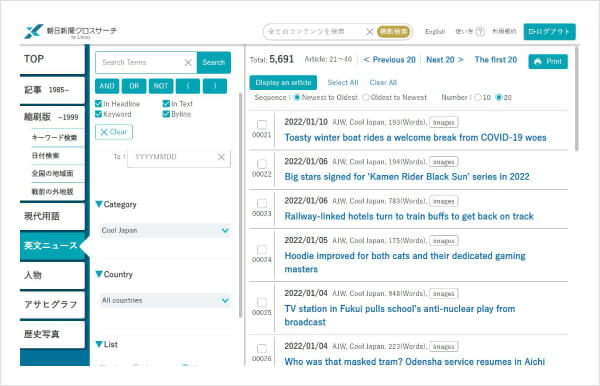600x386 pixels.
Task: Insert NOT operator
Action: pyautogui.click(x=161, y=86)
